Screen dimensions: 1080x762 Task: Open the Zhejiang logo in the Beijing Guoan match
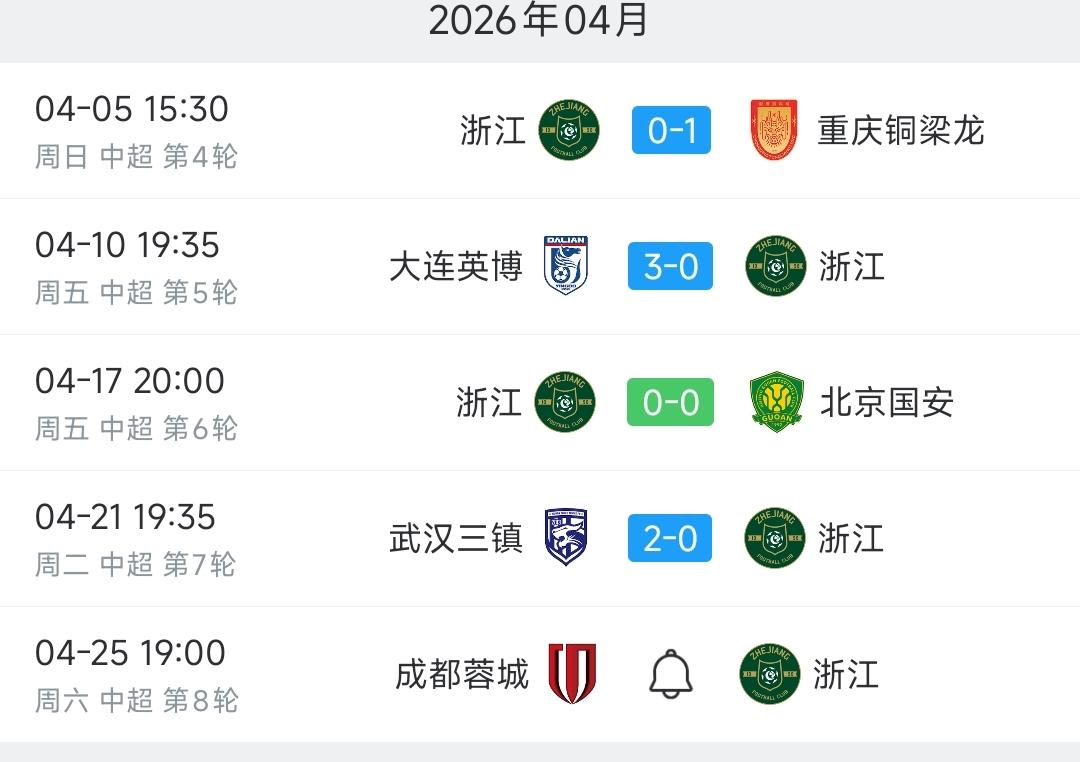click(x=566, y=402)
